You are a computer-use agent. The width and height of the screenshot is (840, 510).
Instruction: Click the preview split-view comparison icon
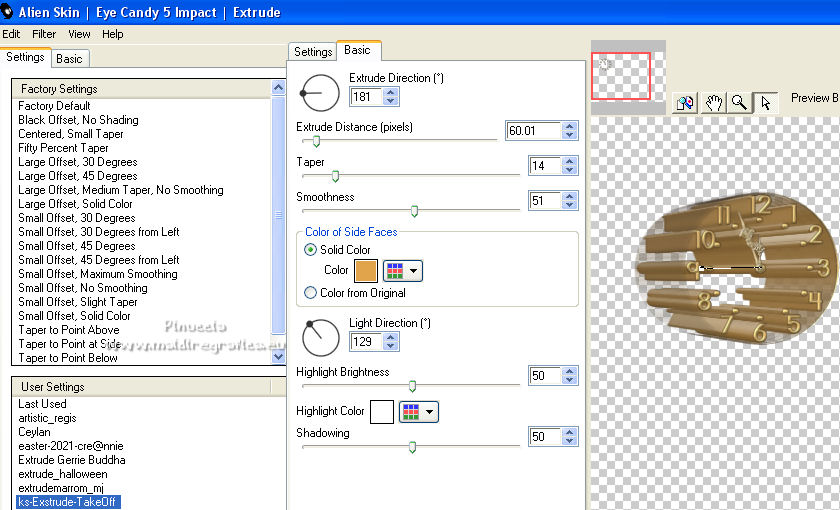685,102
